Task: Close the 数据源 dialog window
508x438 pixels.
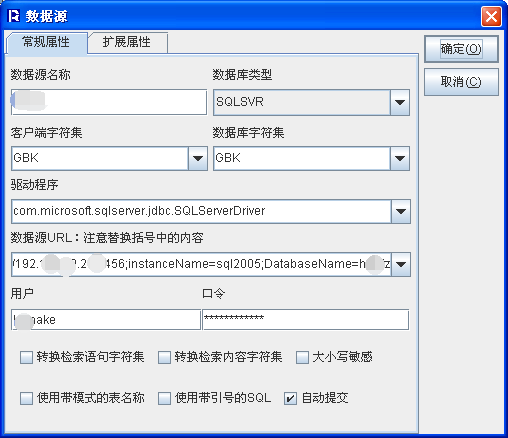Action: [x=491, y=16]
